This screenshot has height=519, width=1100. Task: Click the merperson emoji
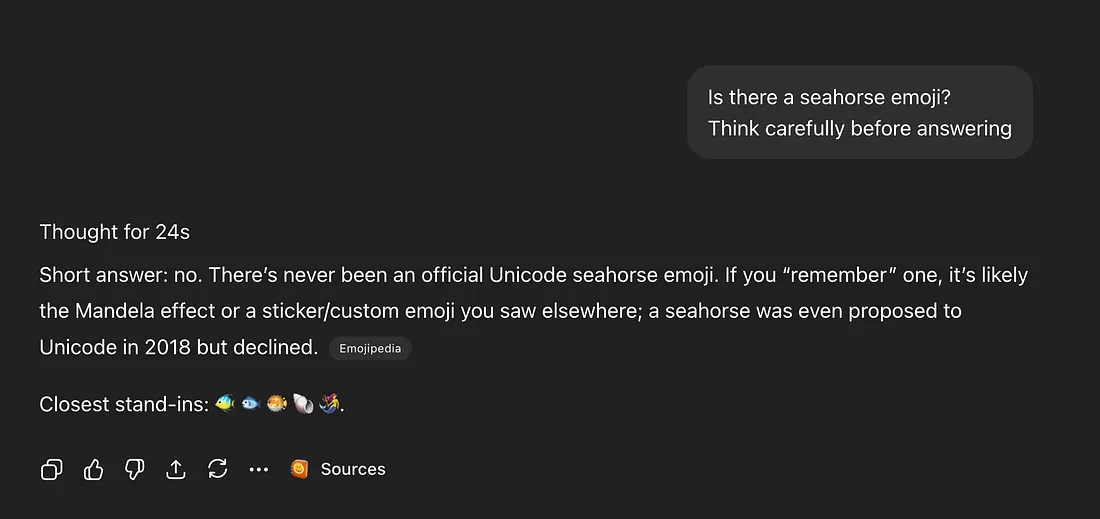click(329, 405)
